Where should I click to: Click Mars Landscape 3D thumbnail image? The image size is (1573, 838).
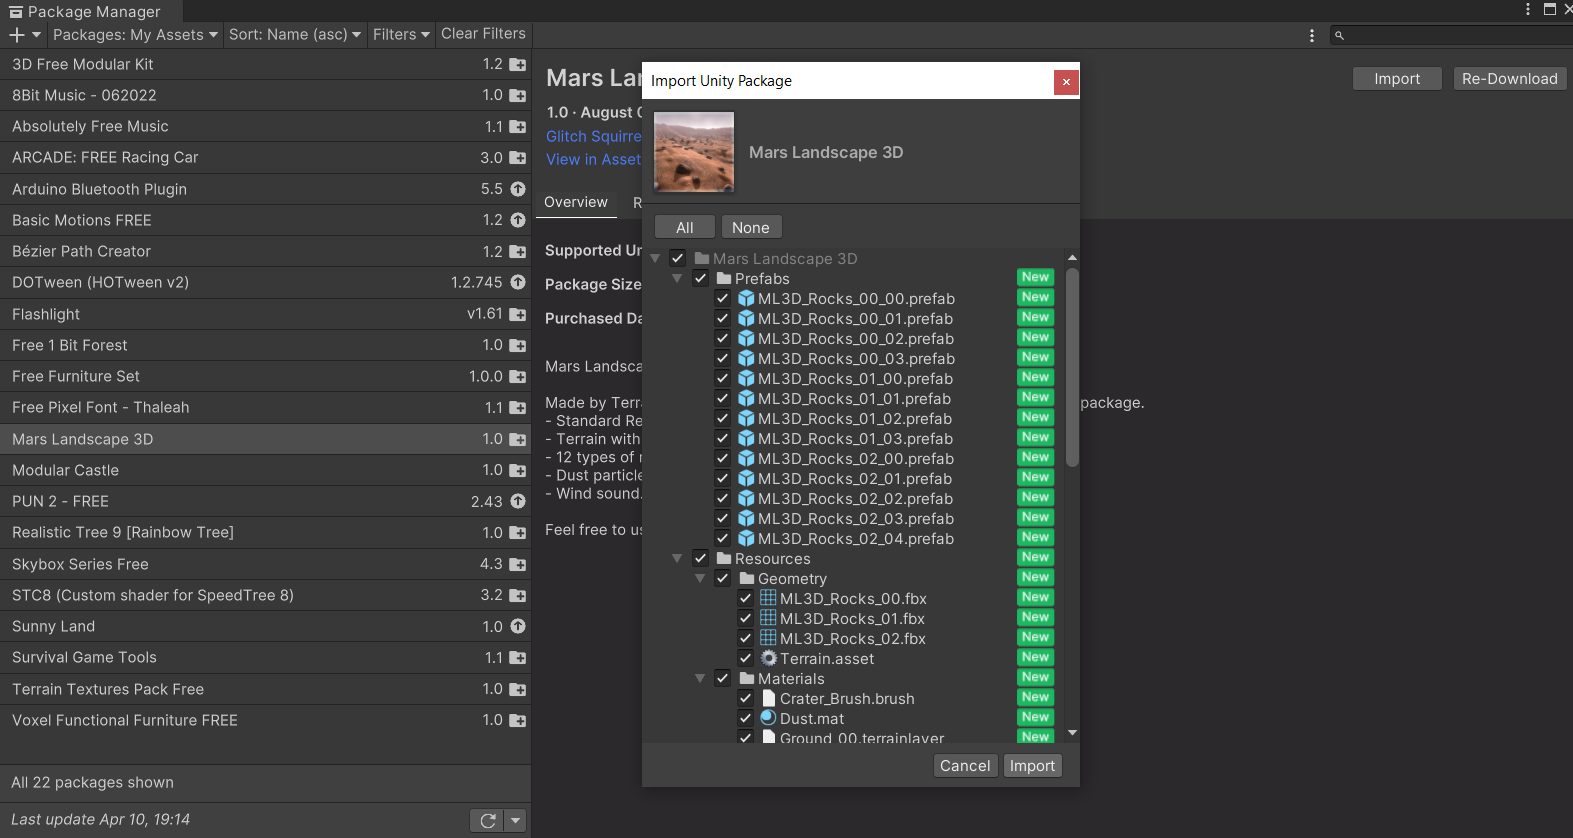[x=694, y=152]
